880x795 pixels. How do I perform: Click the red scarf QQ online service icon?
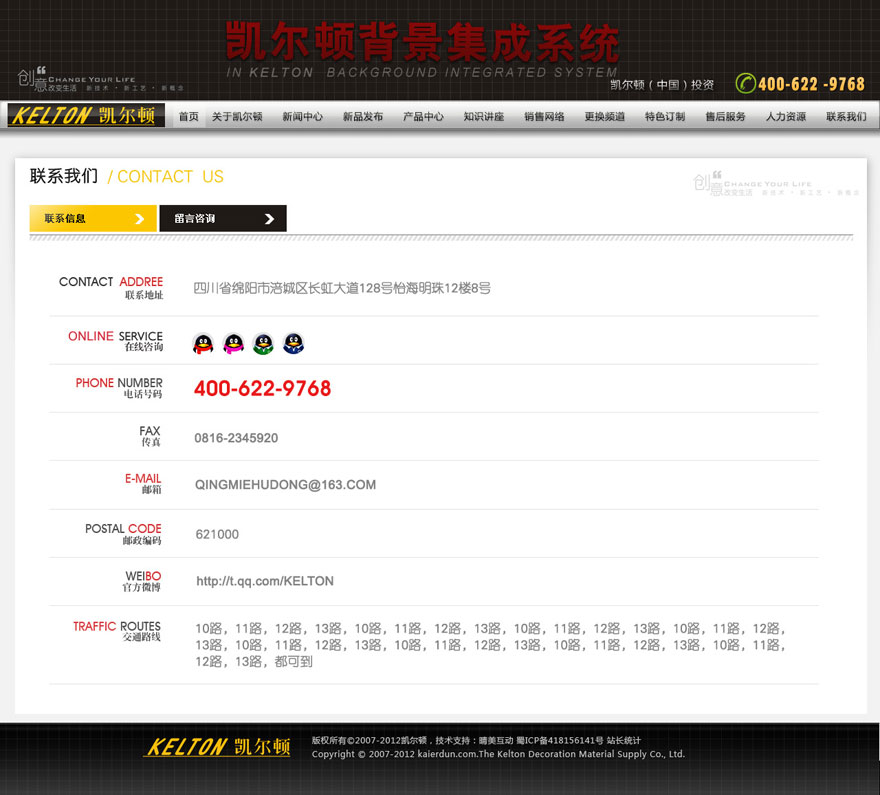pyautogui.click(x=203, y=343)
